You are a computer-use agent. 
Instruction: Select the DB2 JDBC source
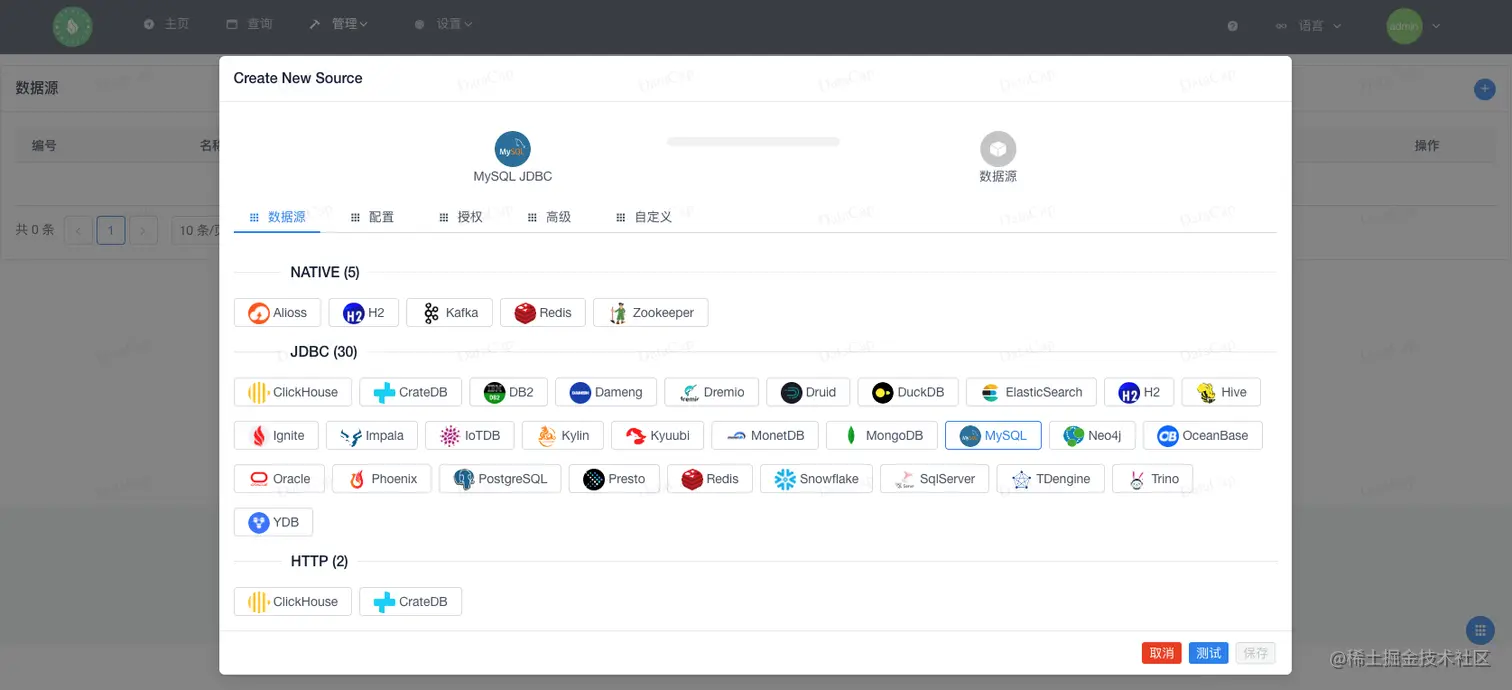pyautogui.click(x=509, y=392)
